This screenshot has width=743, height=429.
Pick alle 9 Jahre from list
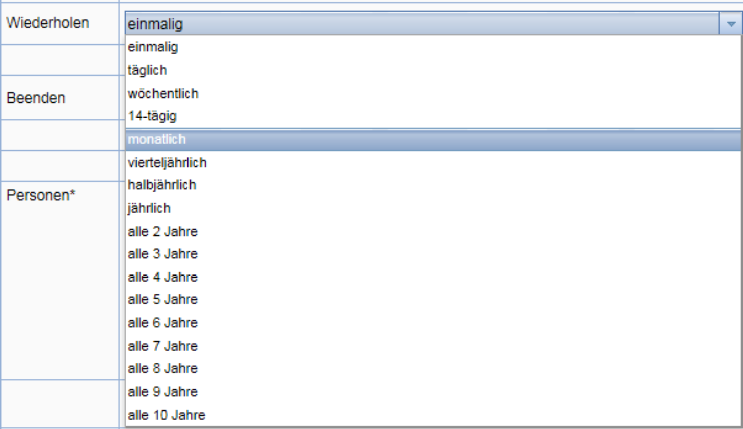(x=433, y=392)
